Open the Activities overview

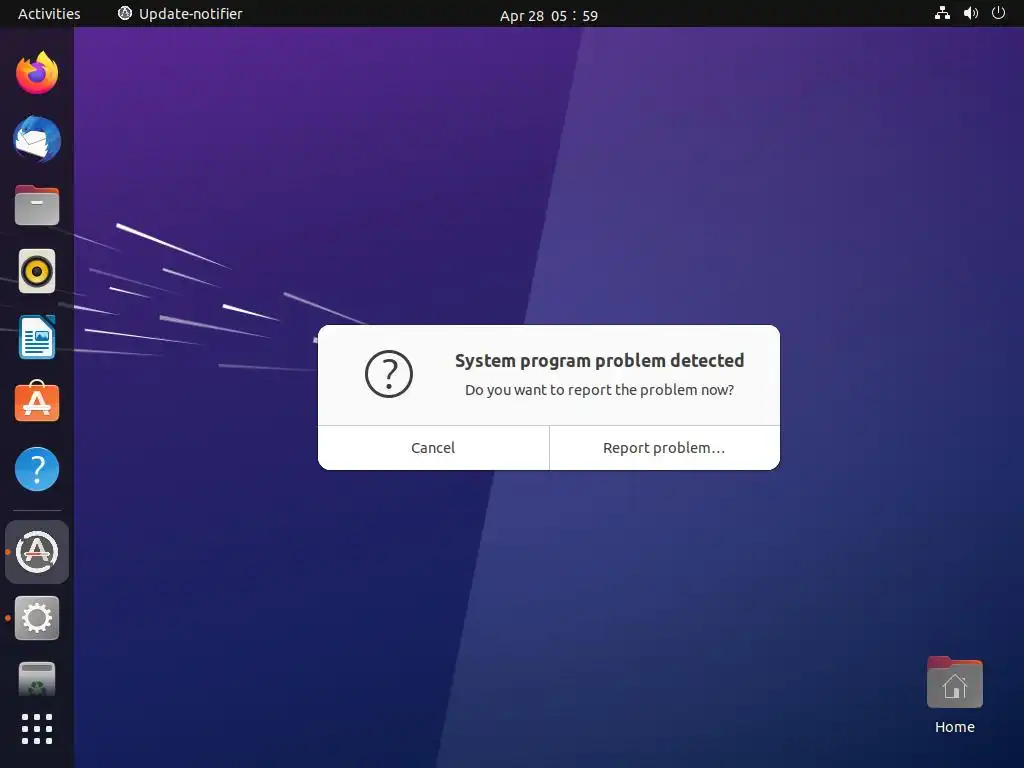tap(49, 14)
